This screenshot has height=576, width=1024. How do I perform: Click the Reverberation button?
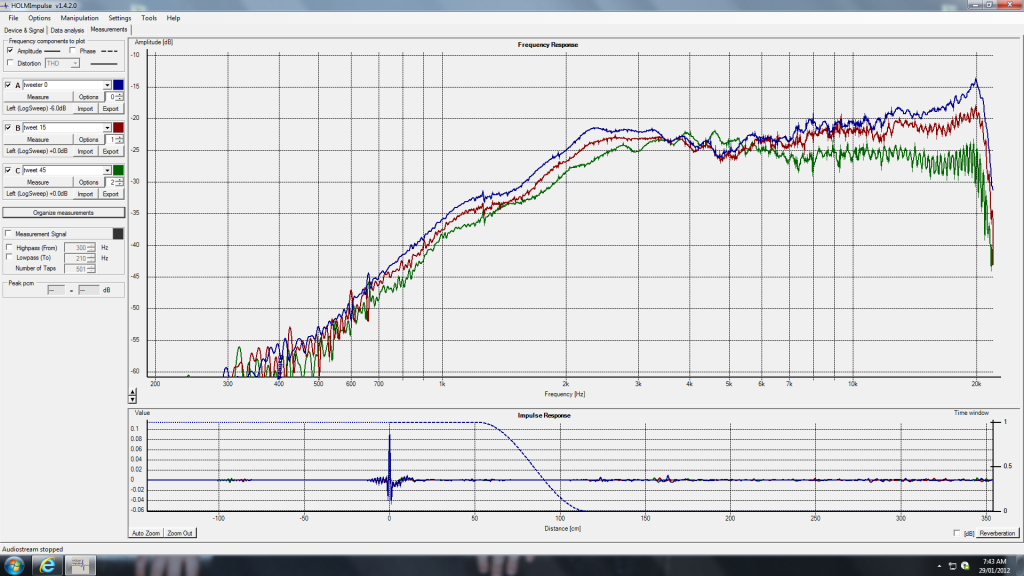[997, 533]
